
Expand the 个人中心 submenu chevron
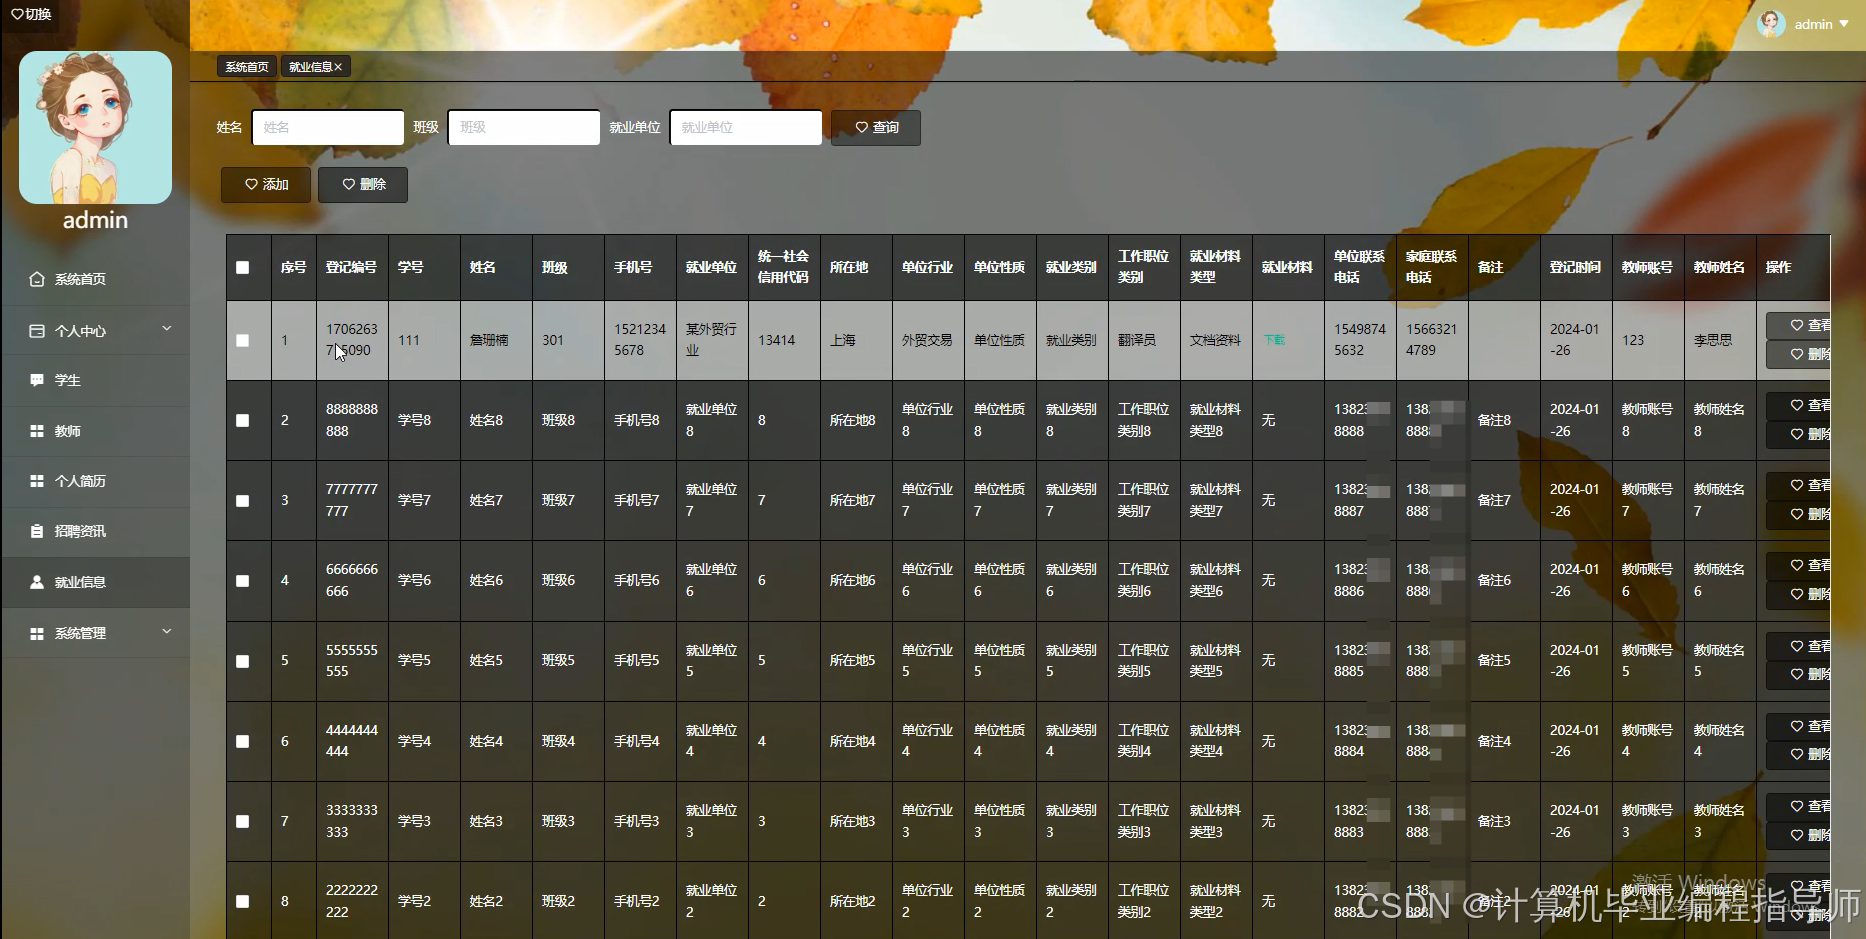click(x=167, y=328)
